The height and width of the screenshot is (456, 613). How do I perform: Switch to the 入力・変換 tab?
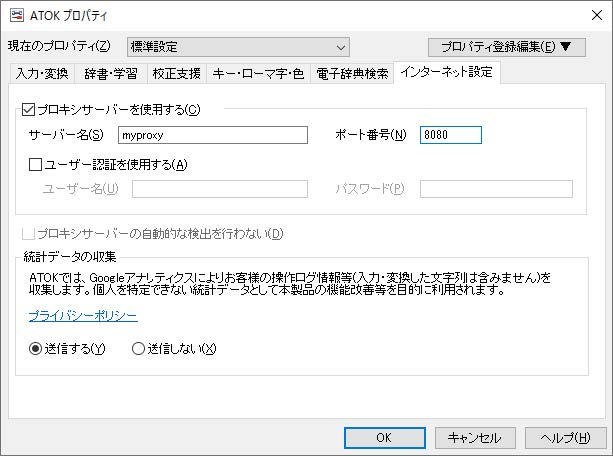42,74
